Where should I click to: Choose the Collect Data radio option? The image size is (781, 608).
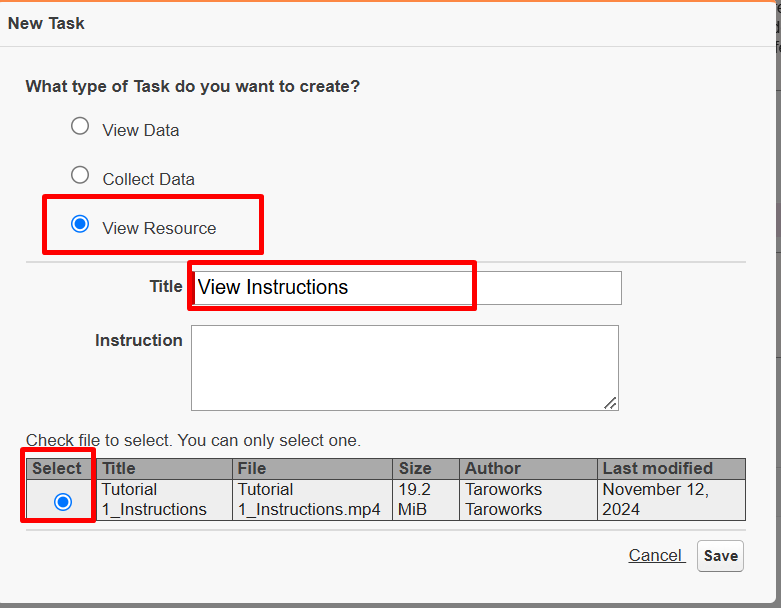(80, 176)
